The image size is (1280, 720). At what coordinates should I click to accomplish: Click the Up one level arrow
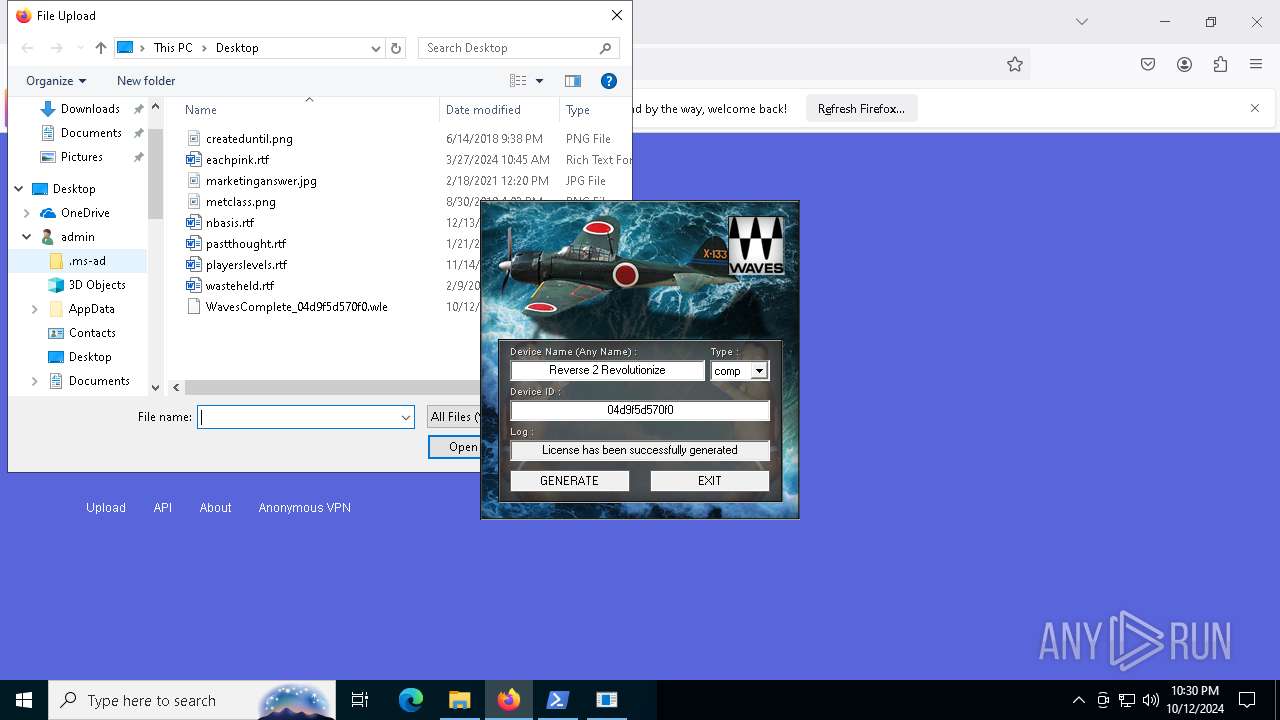pyautogui.click(x=100, y=48)
